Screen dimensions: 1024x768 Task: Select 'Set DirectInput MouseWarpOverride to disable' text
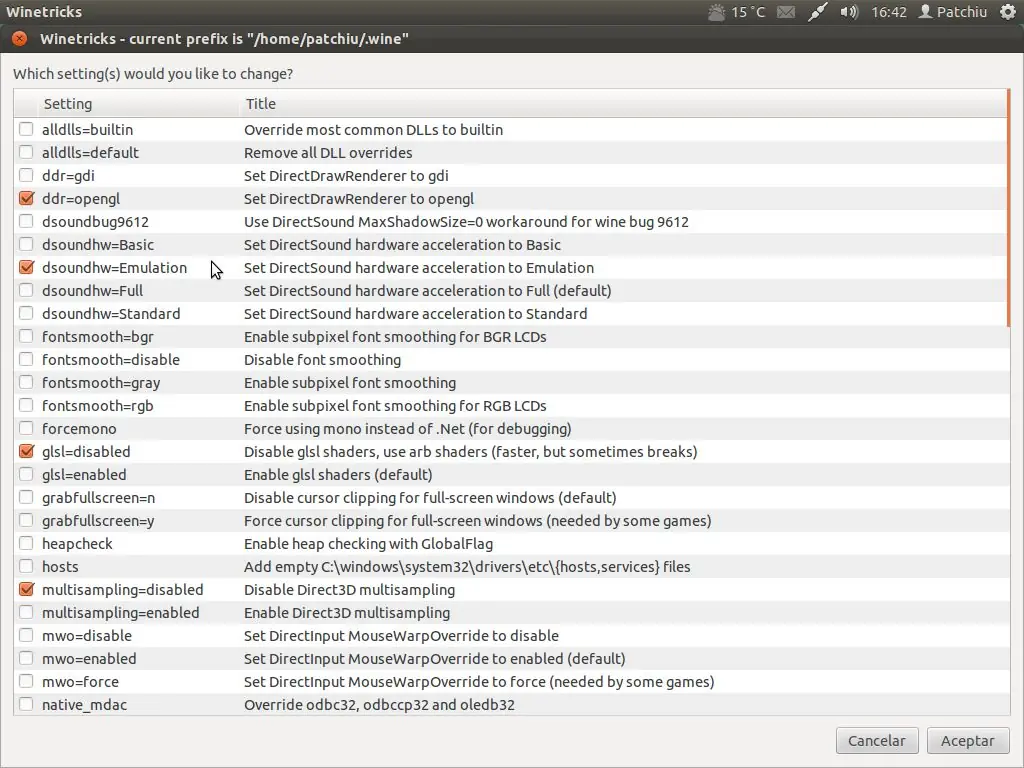point(402,635)
